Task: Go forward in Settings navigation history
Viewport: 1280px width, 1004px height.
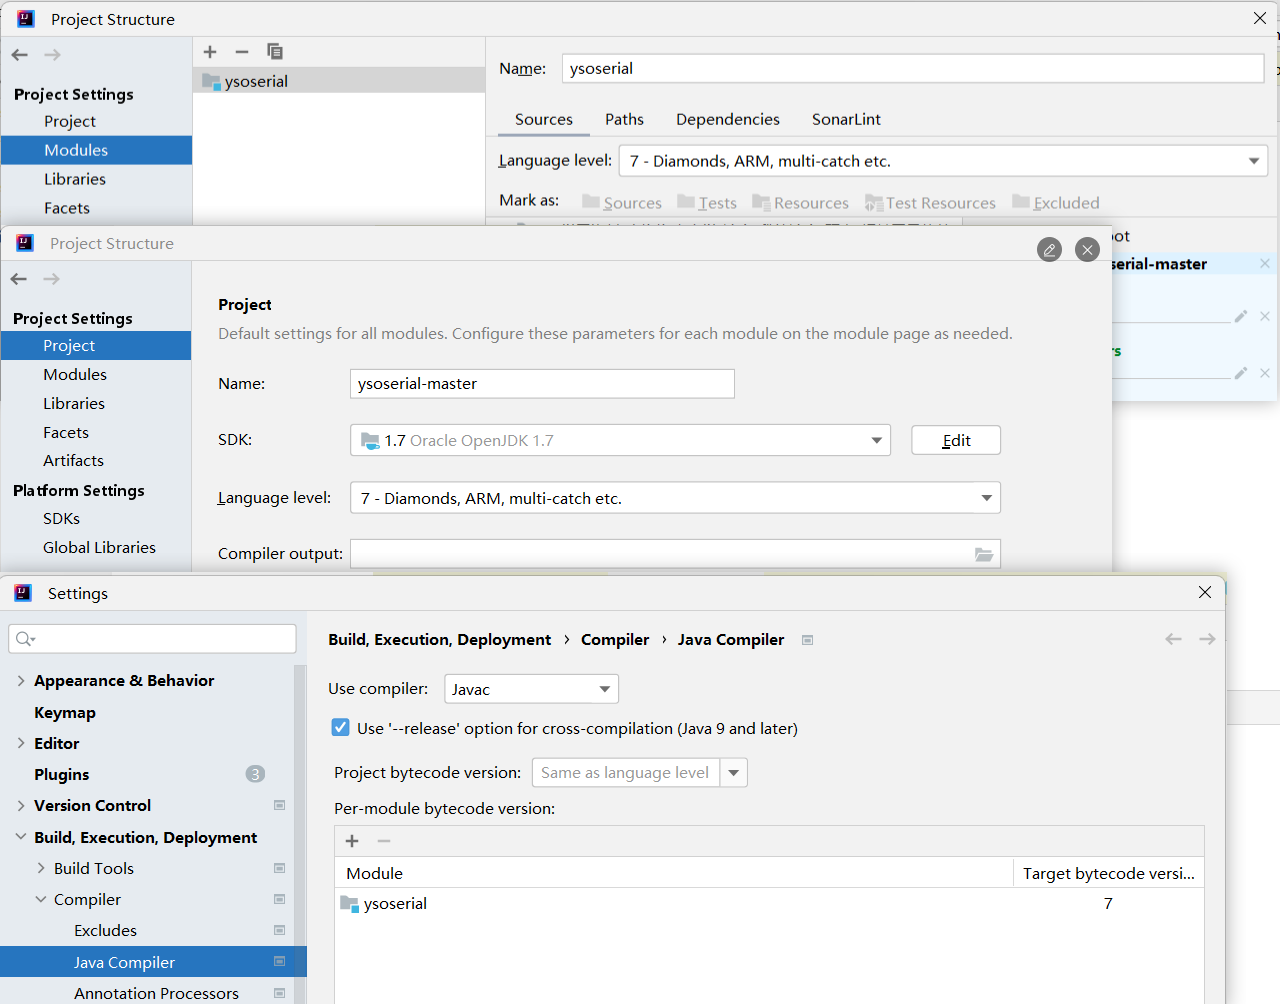Action: click(x=1207, y=639)
